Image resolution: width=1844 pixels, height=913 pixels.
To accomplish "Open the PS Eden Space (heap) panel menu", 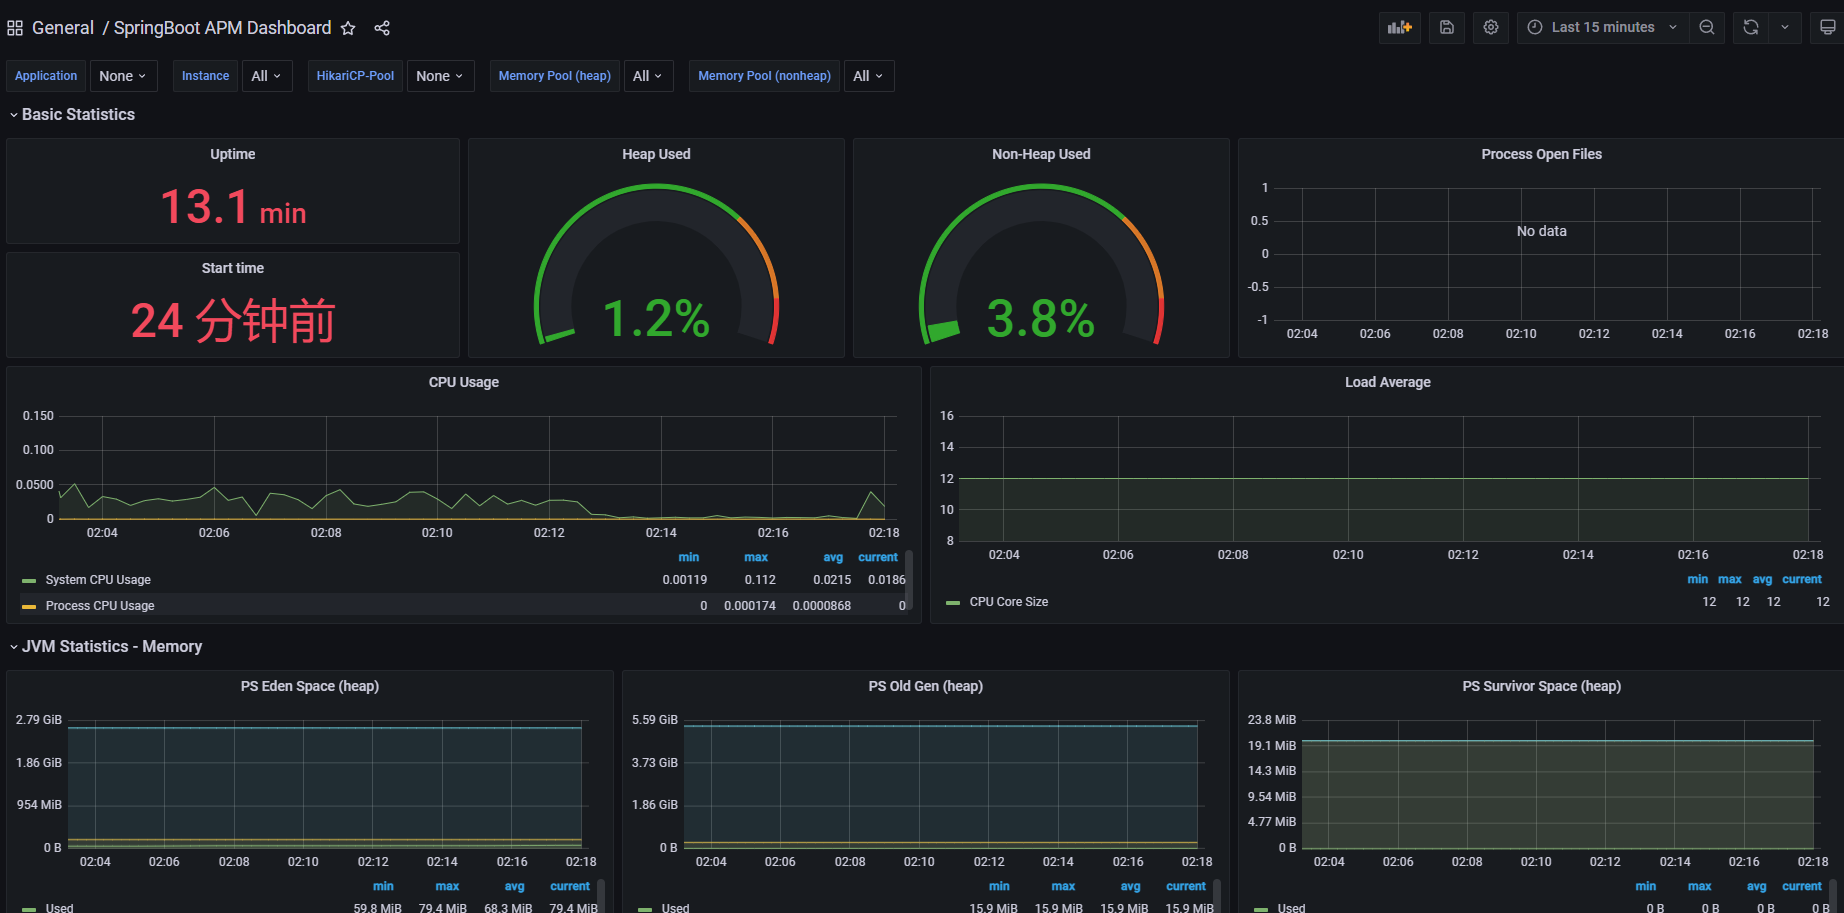I will pyautogui.click(x=310, y=686).
